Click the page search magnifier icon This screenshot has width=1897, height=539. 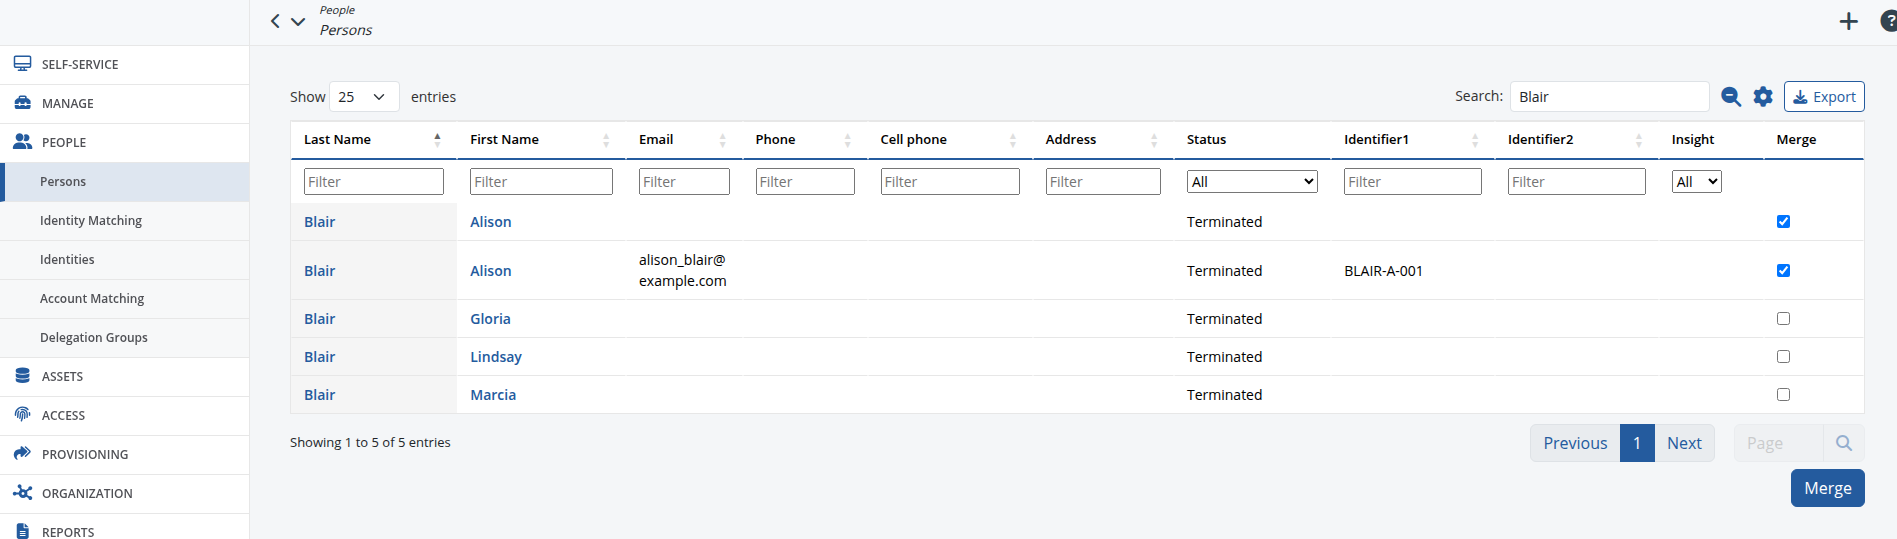point(1844,443)
